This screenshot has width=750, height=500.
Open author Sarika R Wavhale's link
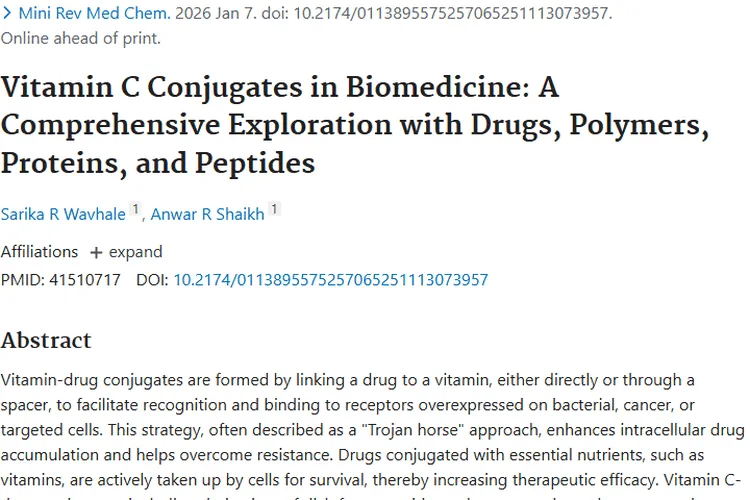[x=63, y=213]
